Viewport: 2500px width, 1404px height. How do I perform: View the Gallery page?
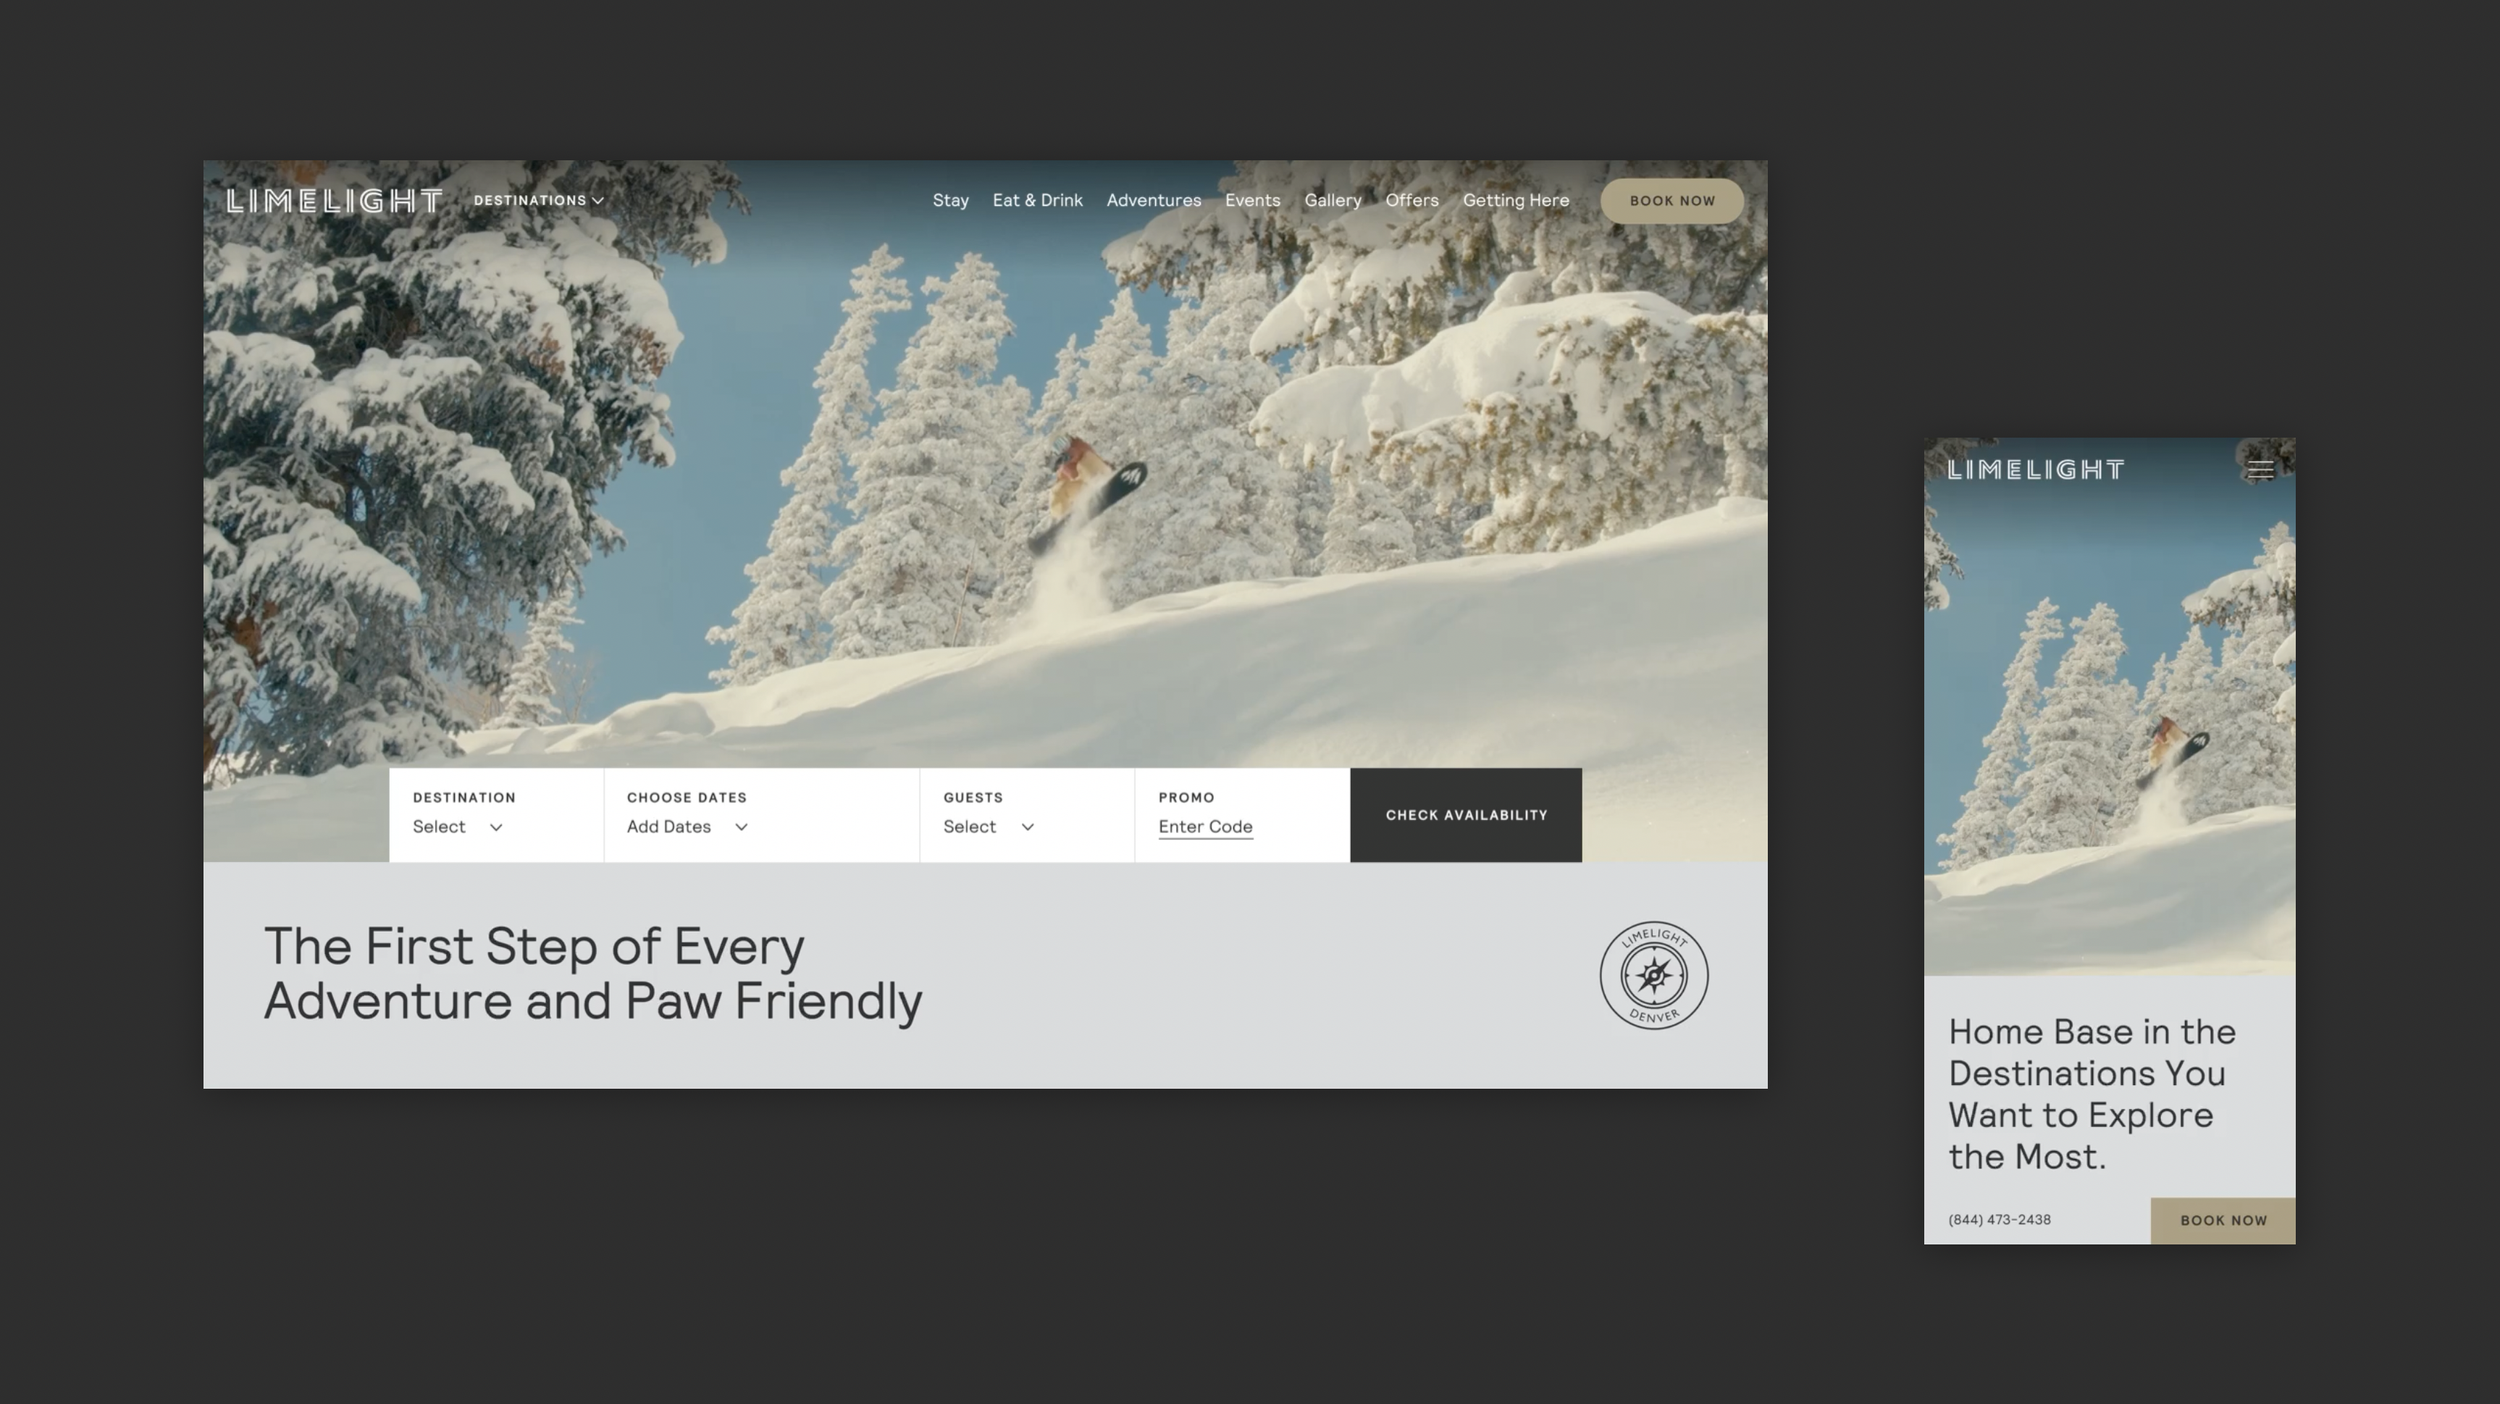pyautogui.click(x=1332, y=201)
